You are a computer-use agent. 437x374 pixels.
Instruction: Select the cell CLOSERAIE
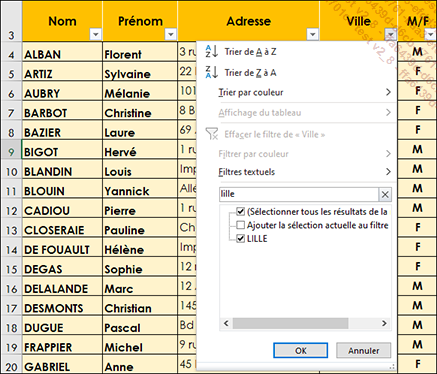point(62,228)
